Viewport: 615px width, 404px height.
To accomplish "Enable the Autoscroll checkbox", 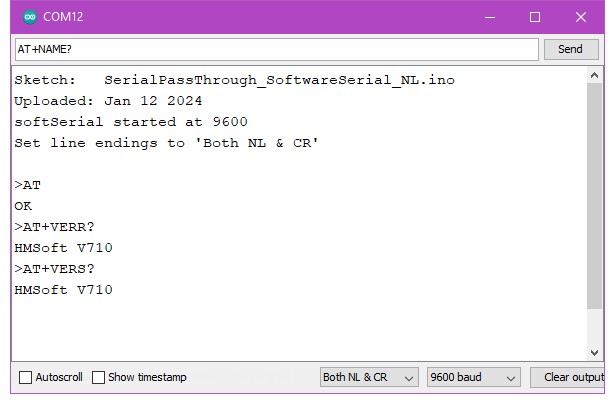I will point(26,378).
